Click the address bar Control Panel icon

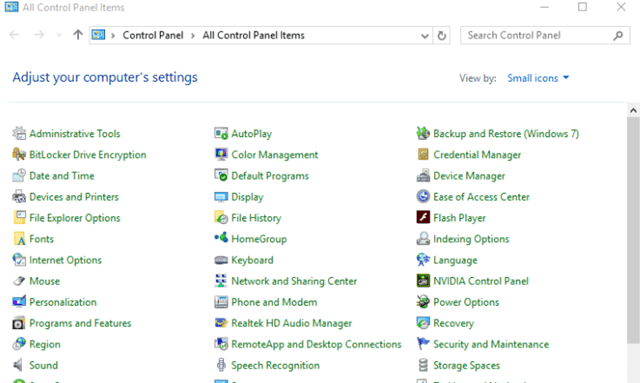click(x=98, y=35)
